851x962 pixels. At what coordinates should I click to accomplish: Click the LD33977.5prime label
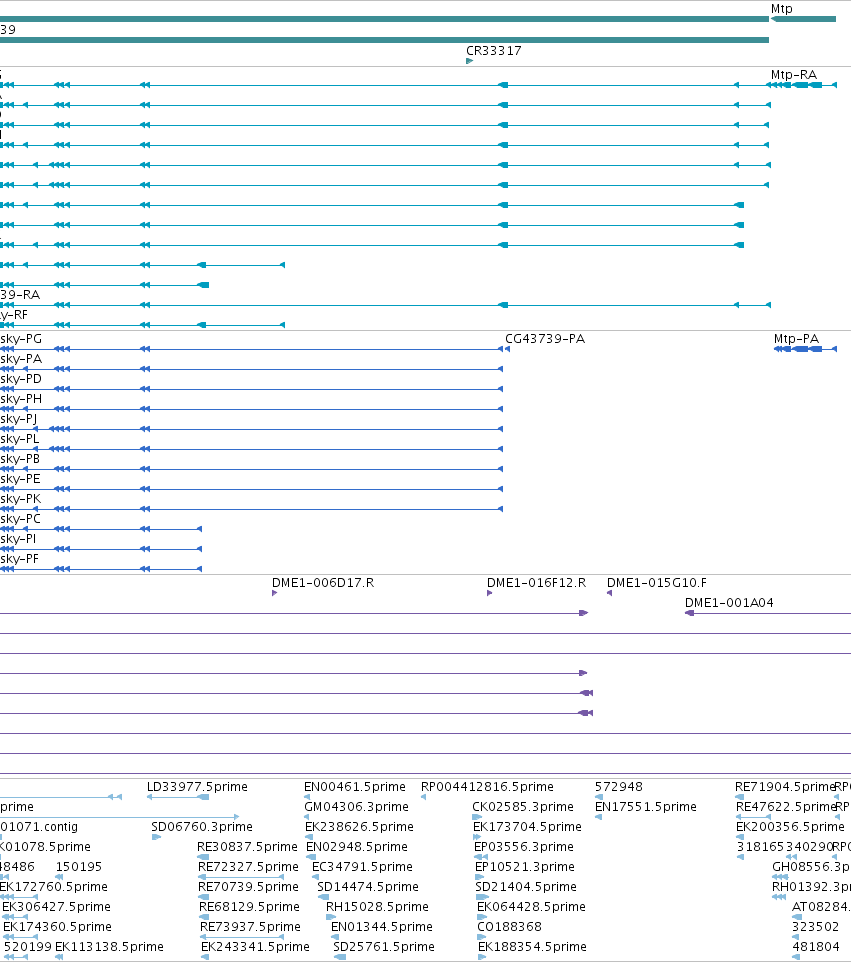198,787
